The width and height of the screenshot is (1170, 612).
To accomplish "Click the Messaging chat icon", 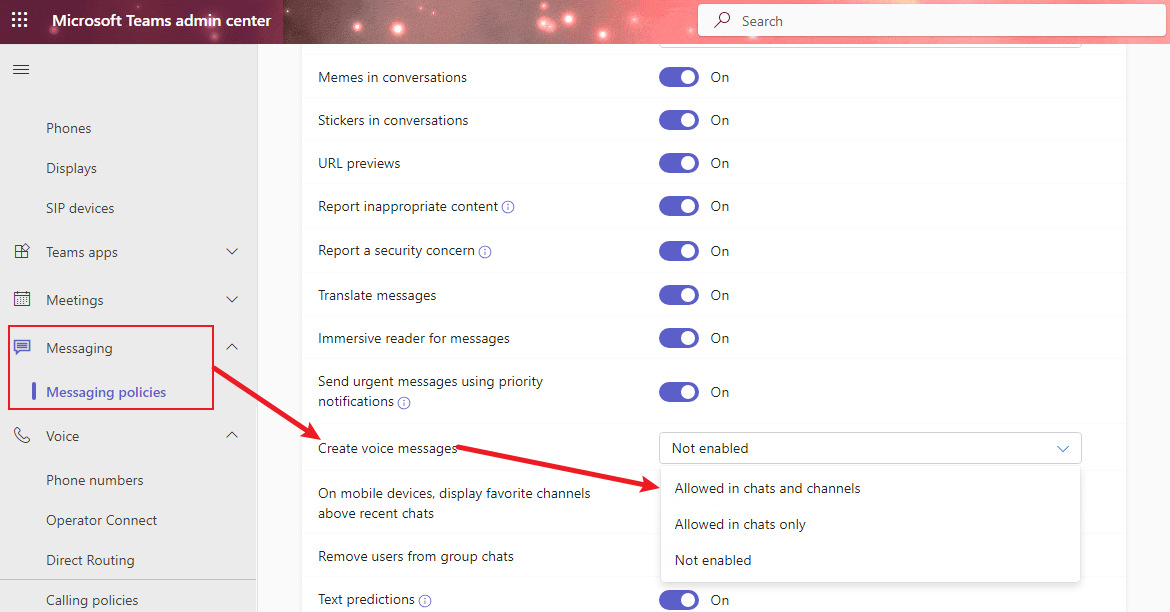I will (22, 347).
